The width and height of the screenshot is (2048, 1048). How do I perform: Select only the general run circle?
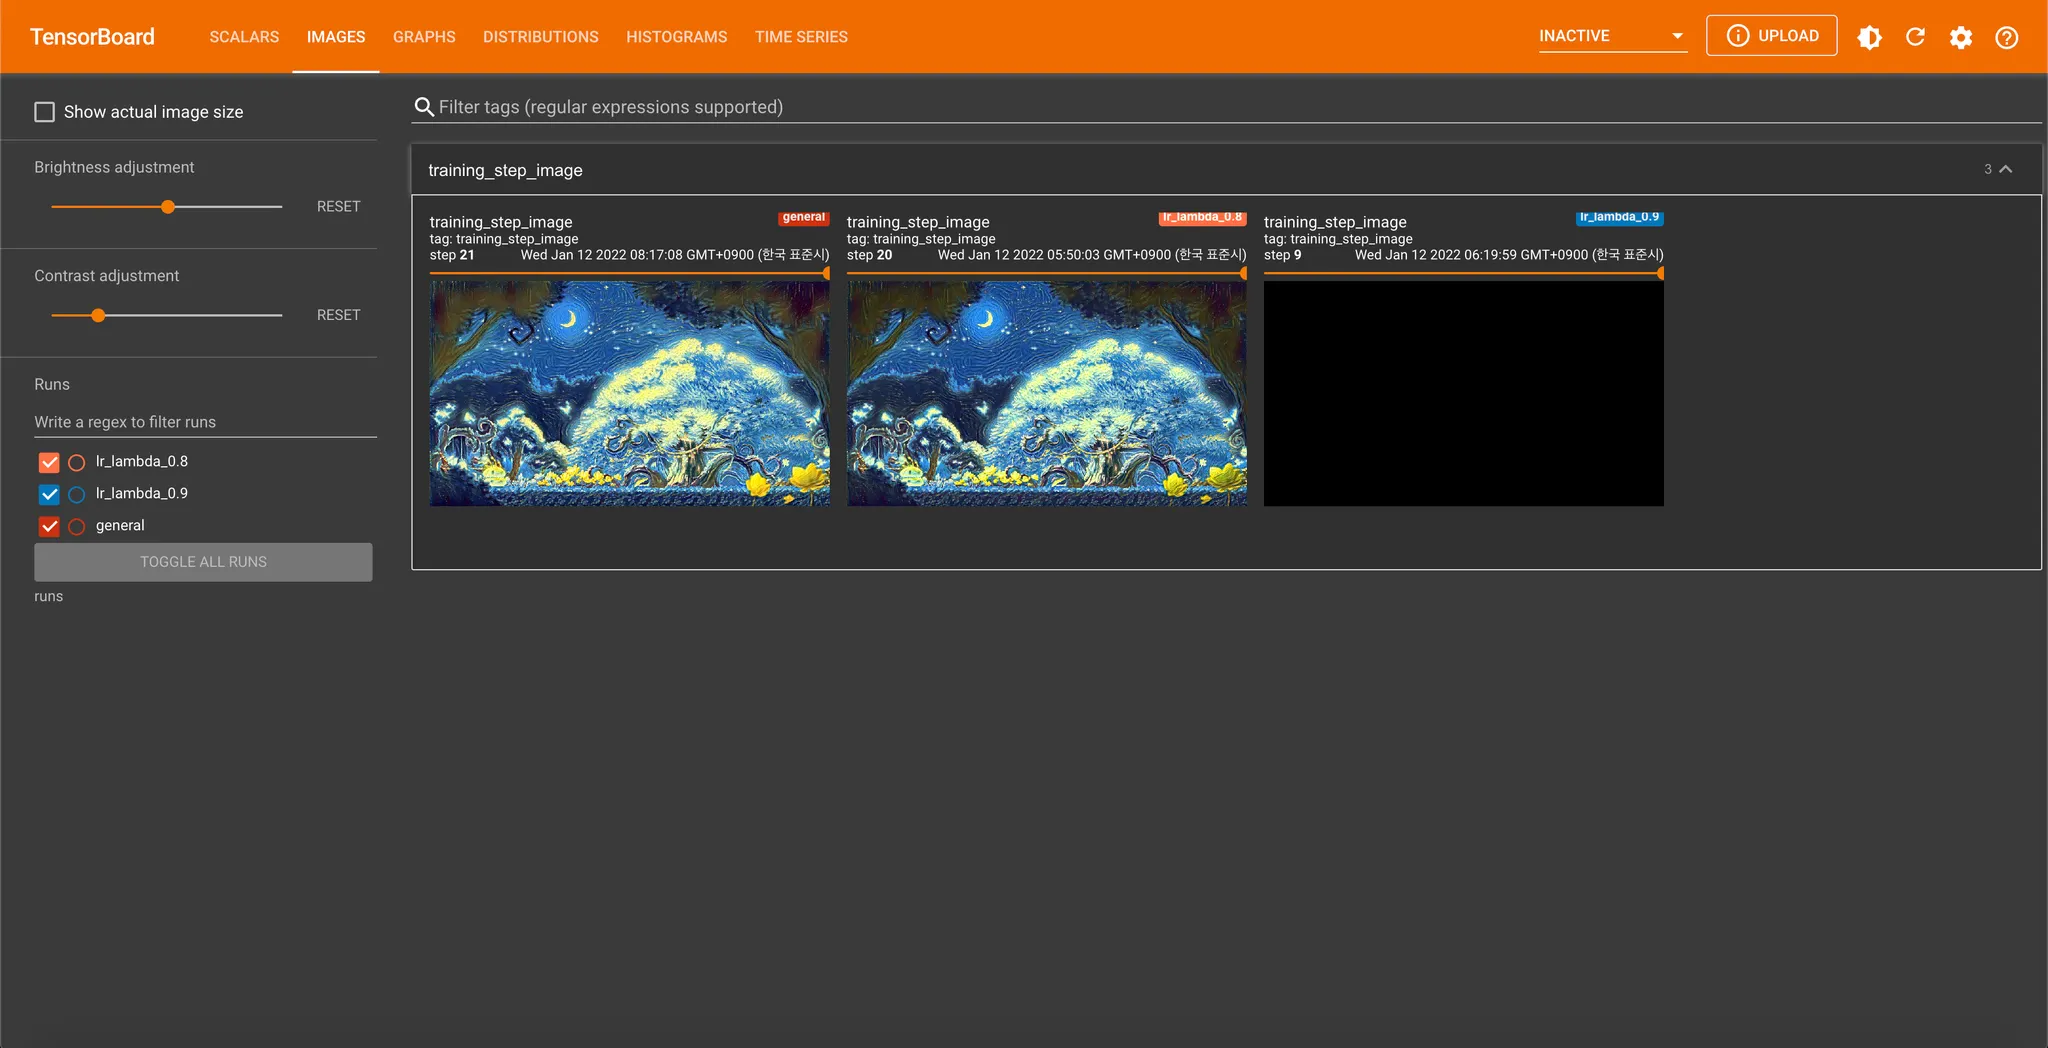point(77,526)
